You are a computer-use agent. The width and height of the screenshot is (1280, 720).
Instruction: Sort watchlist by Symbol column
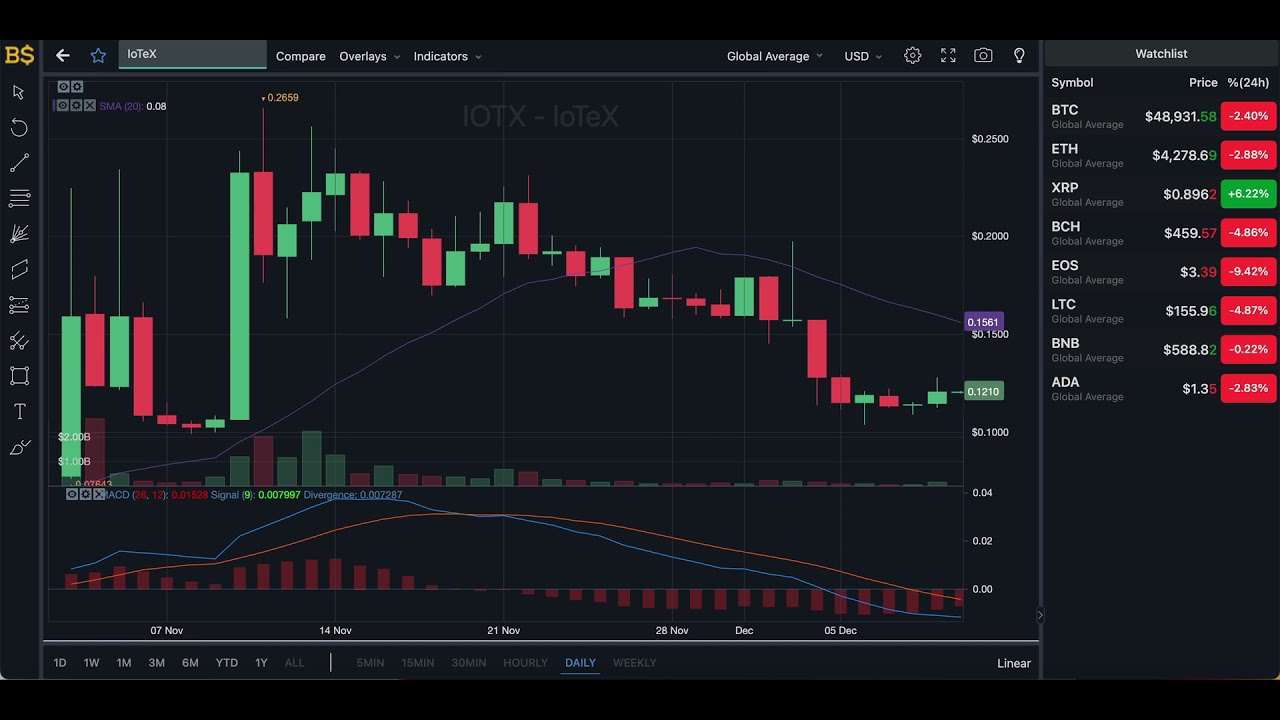coord(1072,83)
